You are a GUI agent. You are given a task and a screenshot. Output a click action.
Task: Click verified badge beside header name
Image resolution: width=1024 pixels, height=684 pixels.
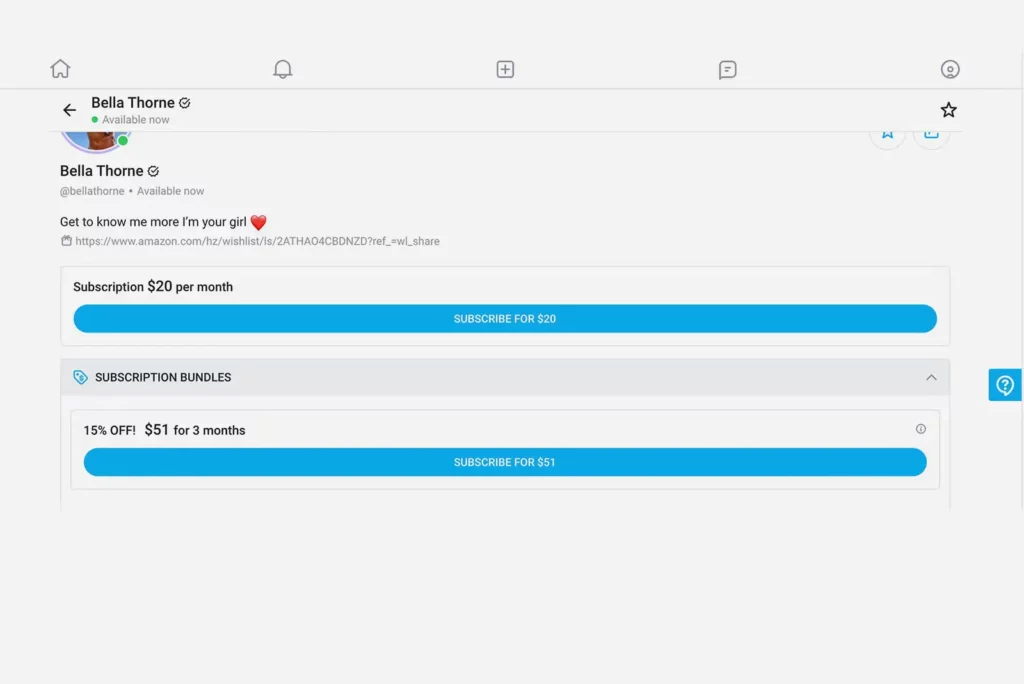click(185, 103)
